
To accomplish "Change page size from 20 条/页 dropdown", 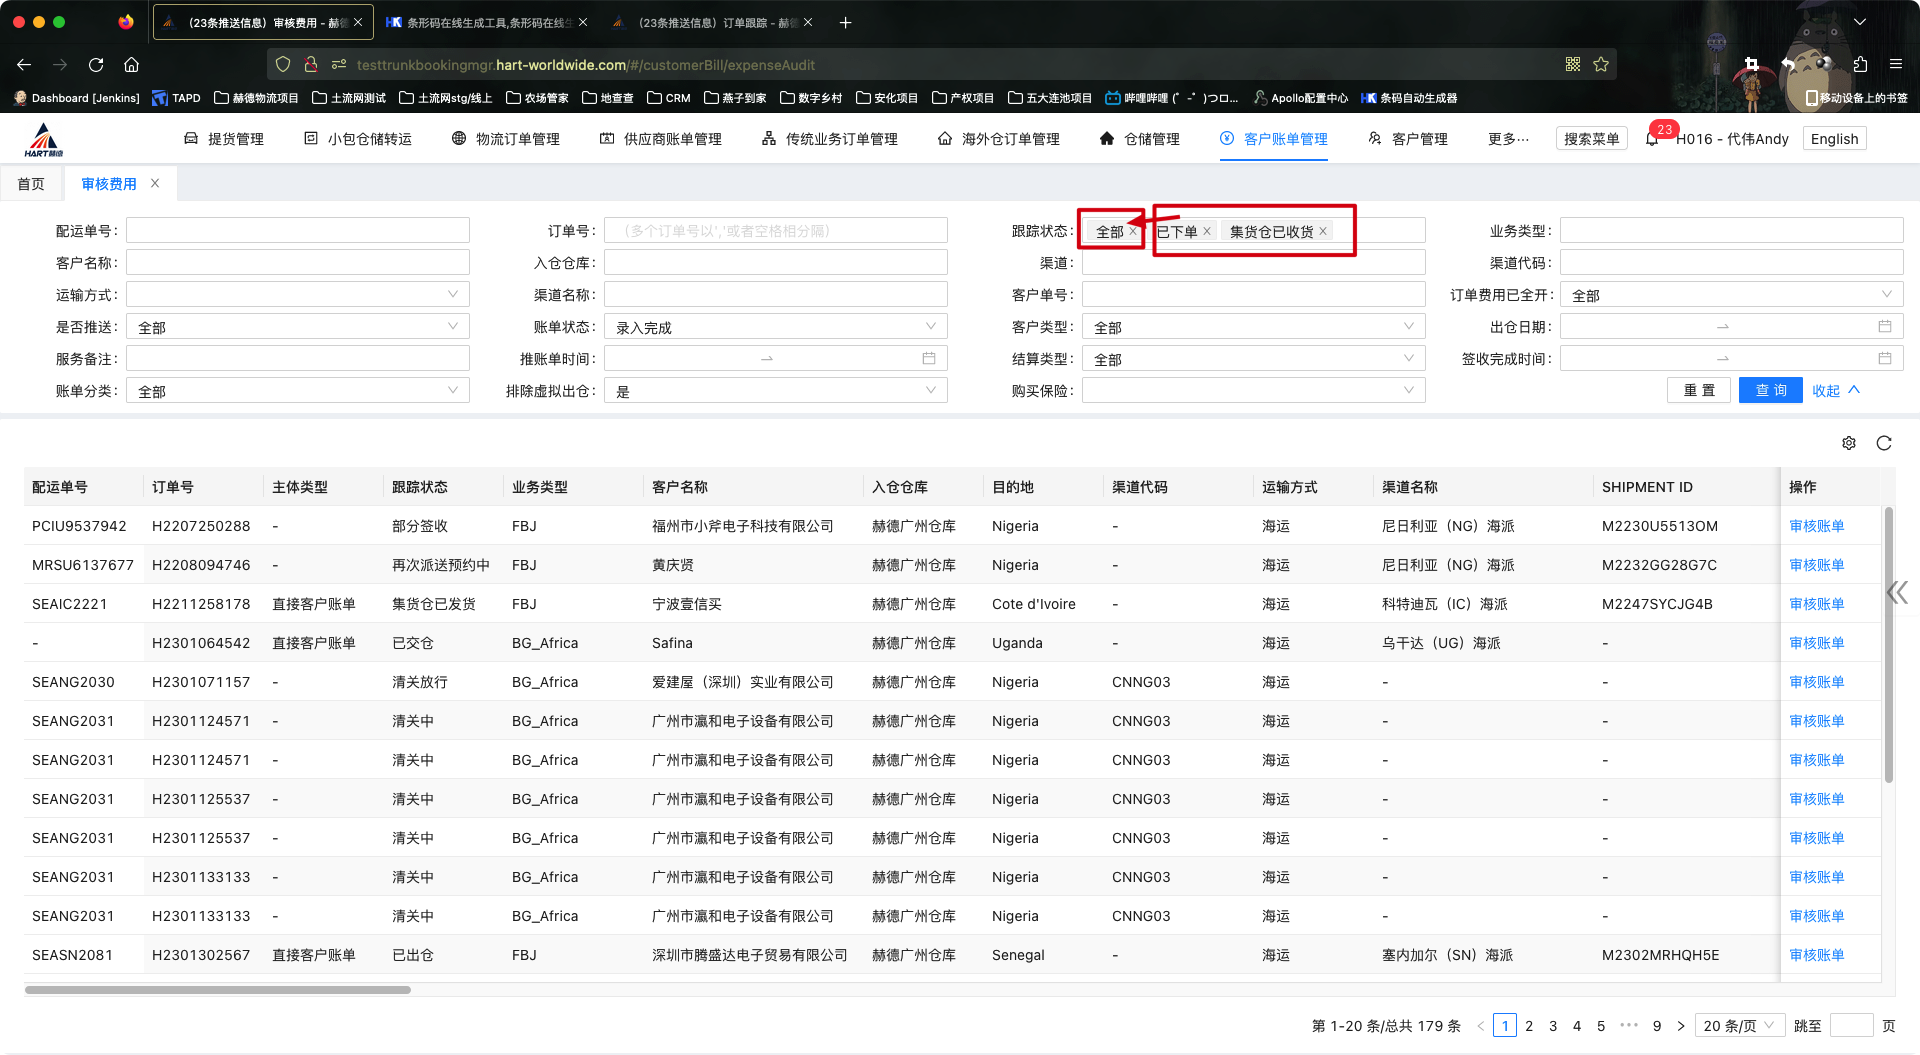I will (1739, 1026).
